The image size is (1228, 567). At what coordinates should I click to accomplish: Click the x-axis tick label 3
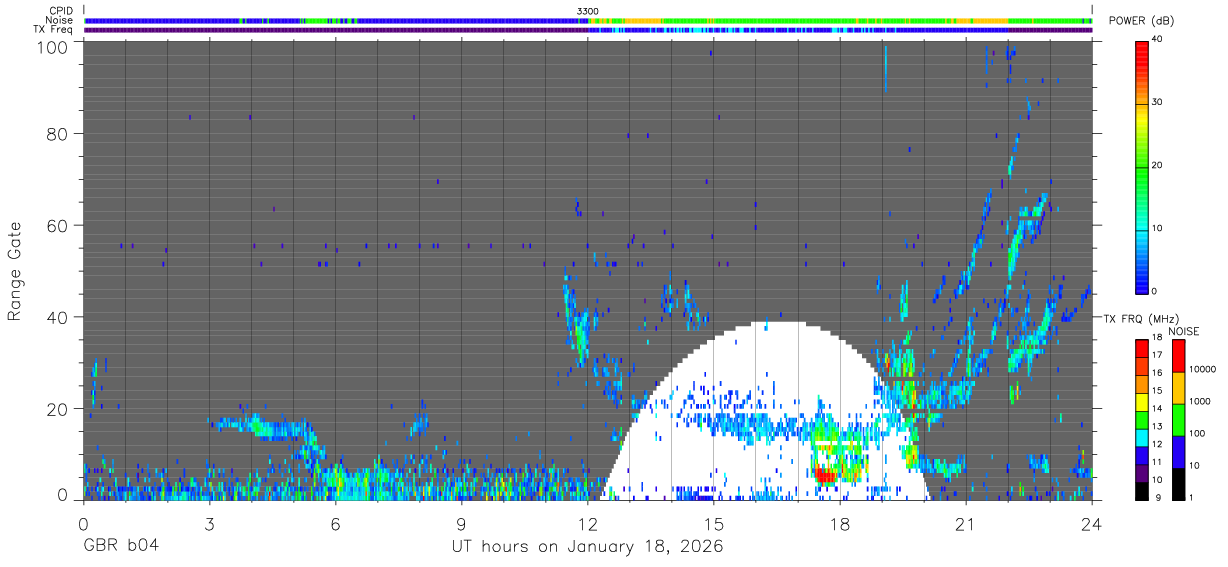click(209, 523)
